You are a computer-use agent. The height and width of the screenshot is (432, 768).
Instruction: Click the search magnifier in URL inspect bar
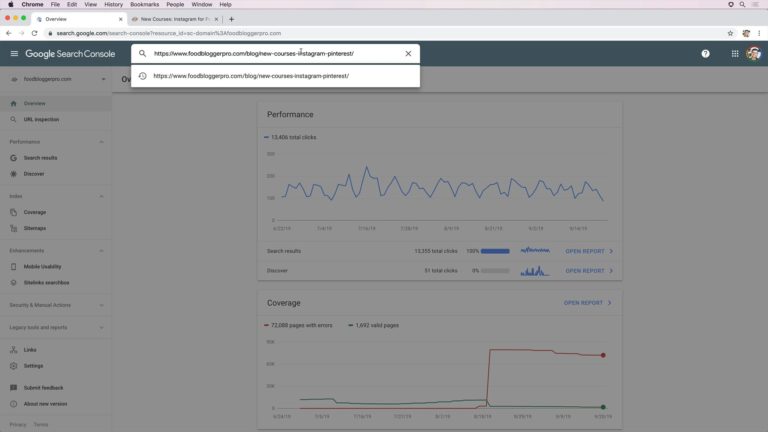point(143,53)
